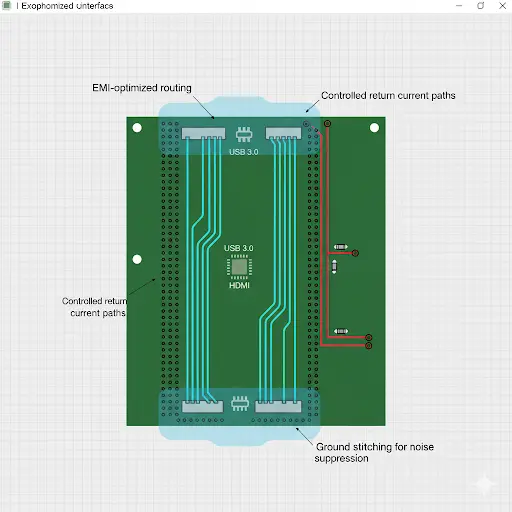
Task: Click 'Ground stitching for noise suppression' label
Action: [374, 452]
